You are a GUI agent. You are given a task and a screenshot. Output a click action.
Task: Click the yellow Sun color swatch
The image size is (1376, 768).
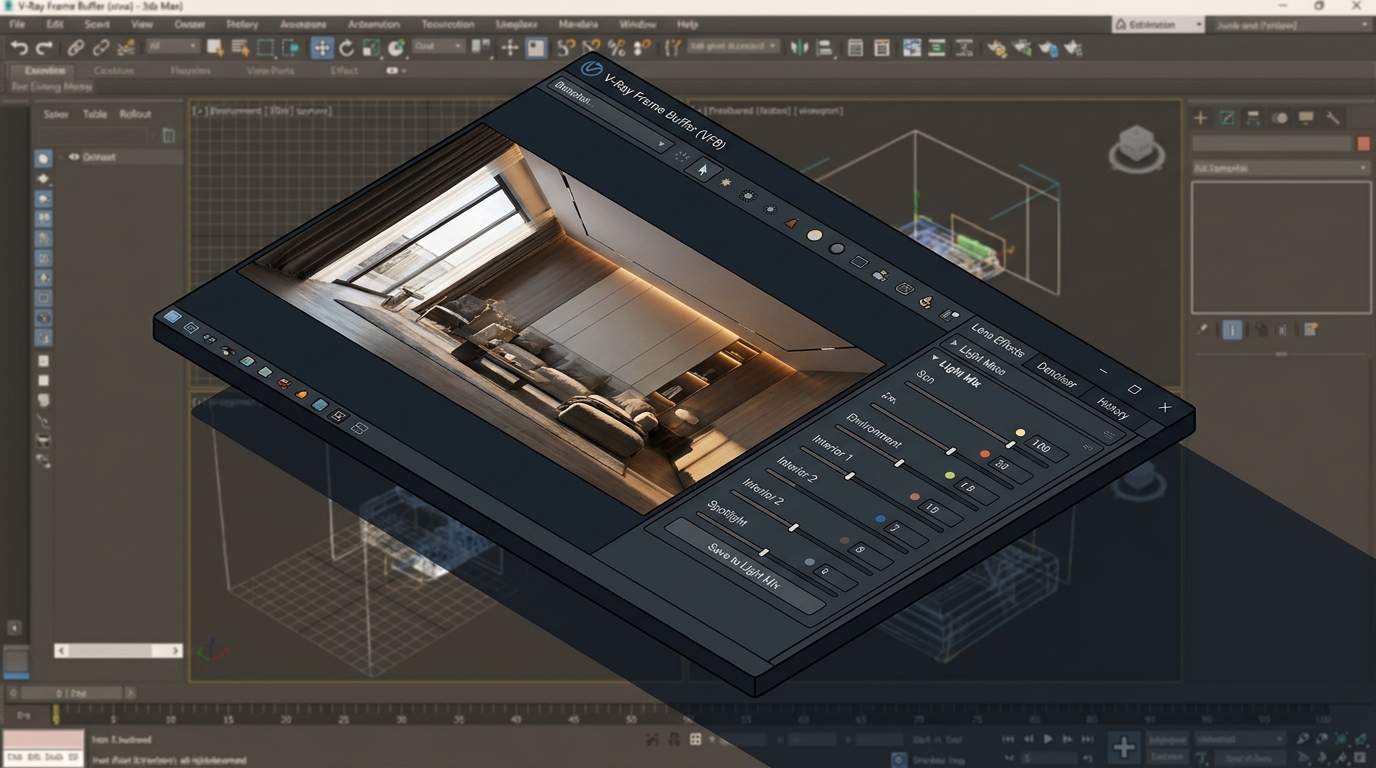point(1020,433)
